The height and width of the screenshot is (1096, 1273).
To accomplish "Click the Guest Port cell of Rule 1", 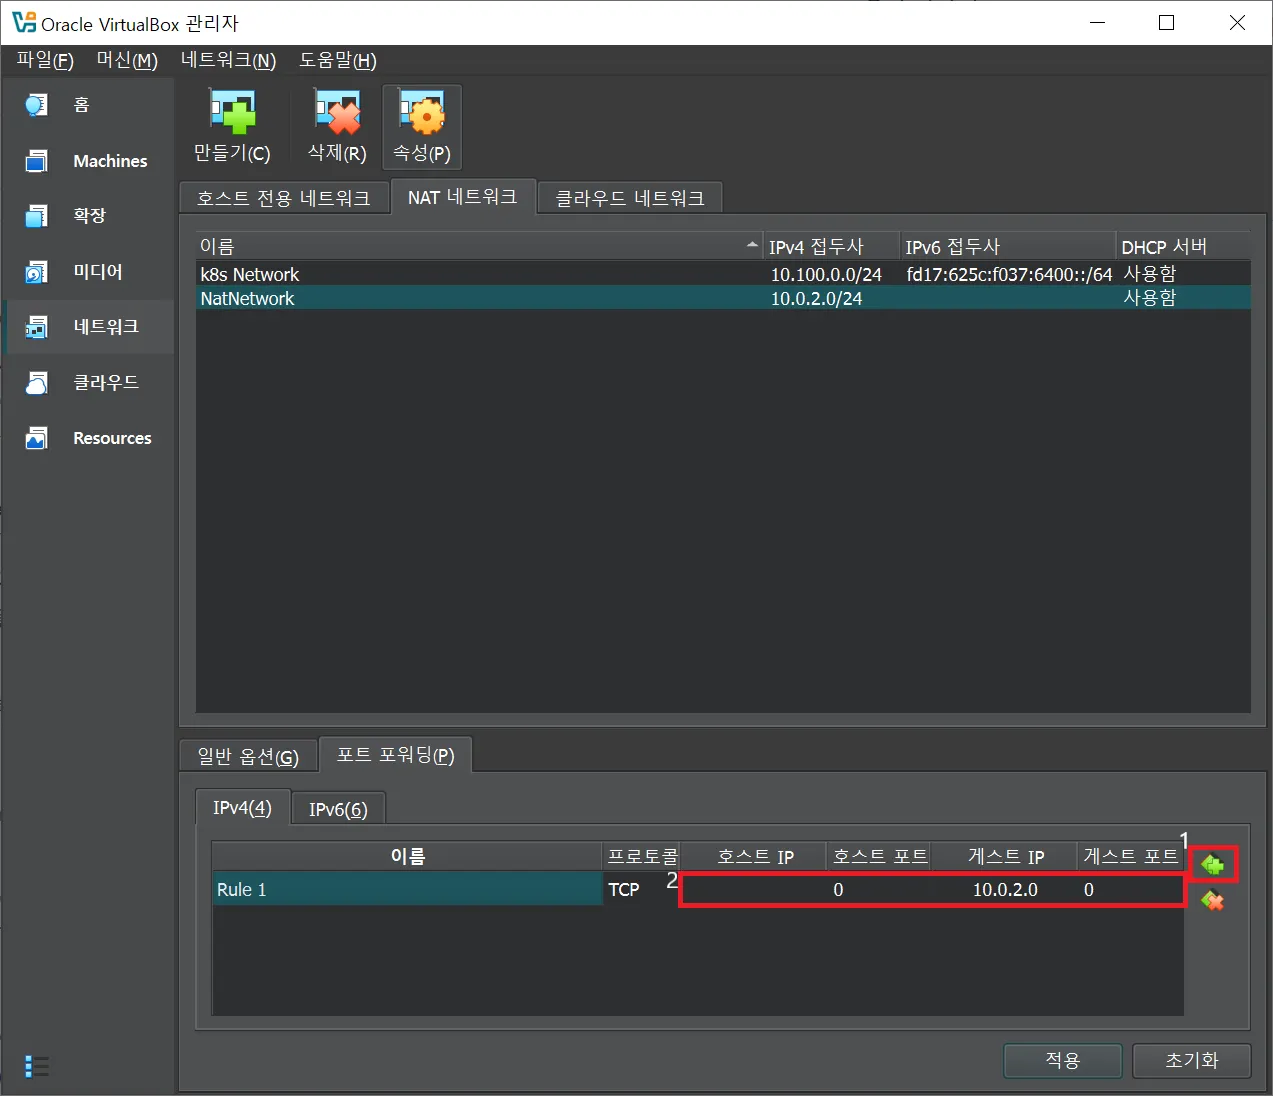I will pos(1130,889).
